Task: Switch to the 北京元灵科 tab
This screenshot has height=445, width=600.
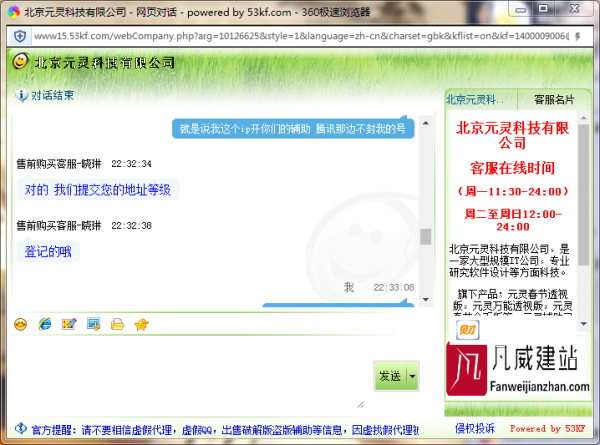Action: click(481, 100)
